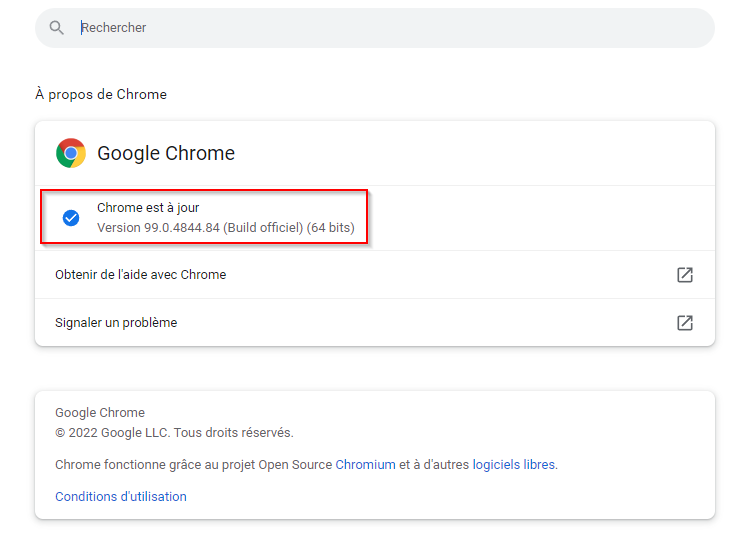742x542 pixels.
Task: Click the small Google Chrome label in footer card
Action: pyautogui.click(x=100, y=413)
